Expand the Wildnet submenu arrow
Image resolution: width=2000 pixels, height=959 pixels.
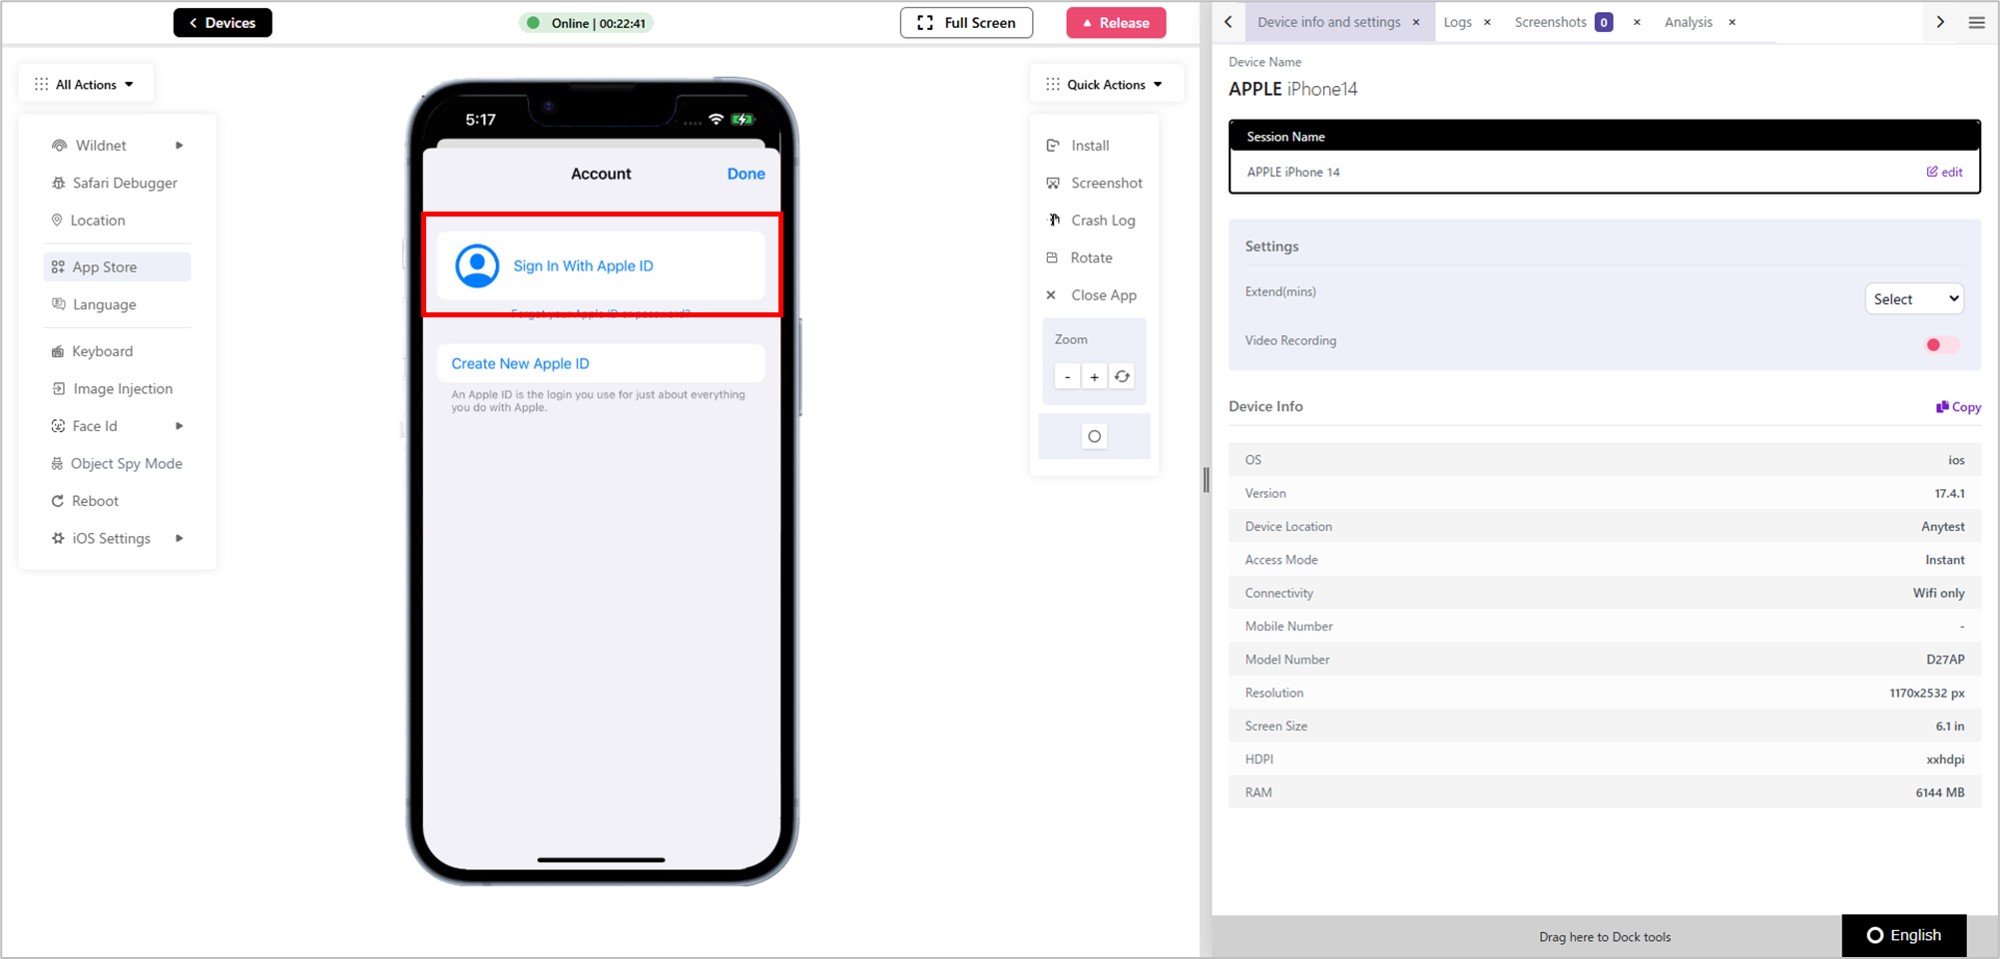179,146
